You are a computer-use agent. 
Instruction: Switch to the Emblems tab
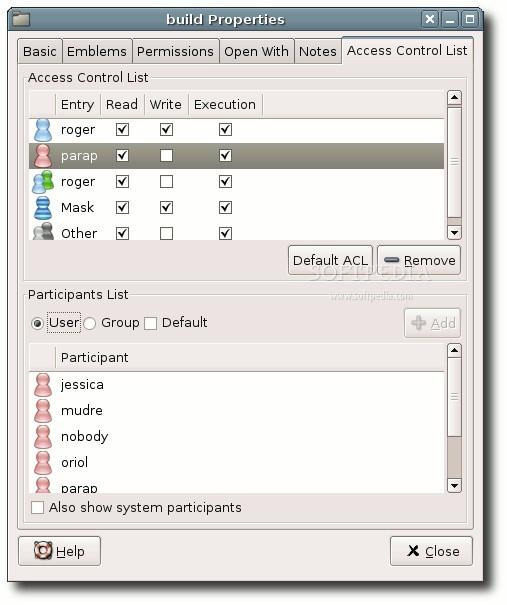(x=97, y=51)
